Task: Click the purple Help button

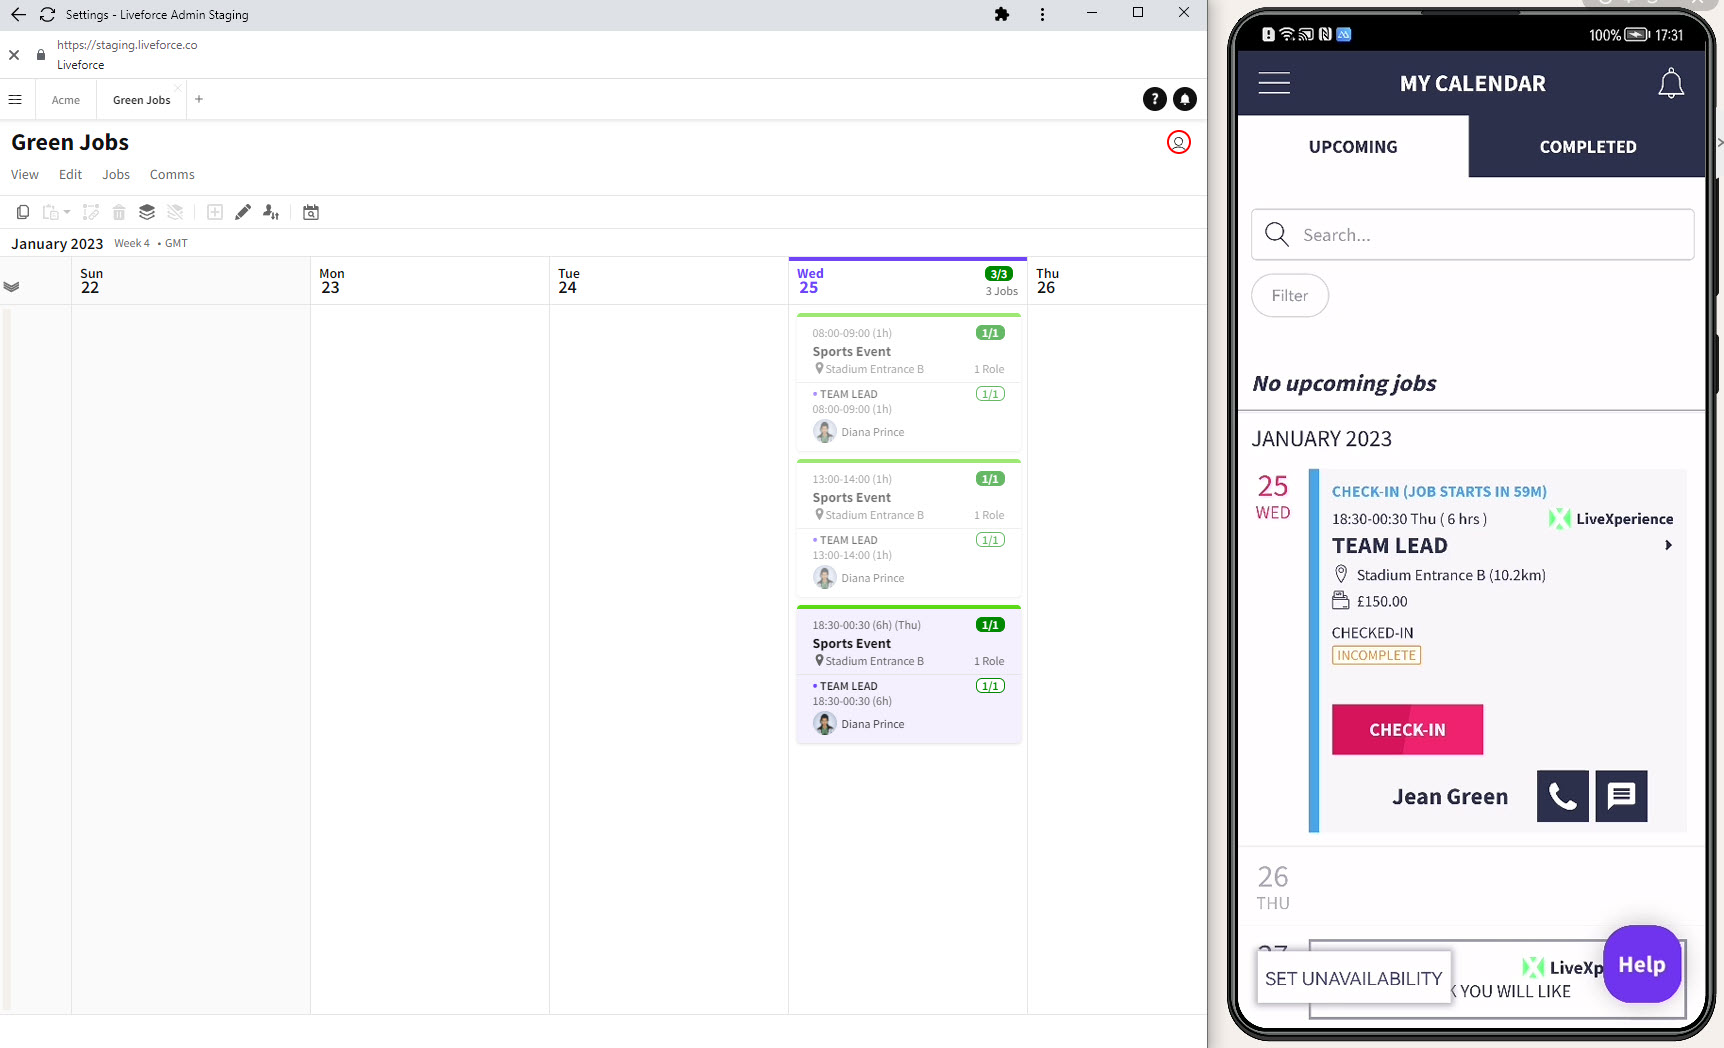Action: pos(1642,964)
